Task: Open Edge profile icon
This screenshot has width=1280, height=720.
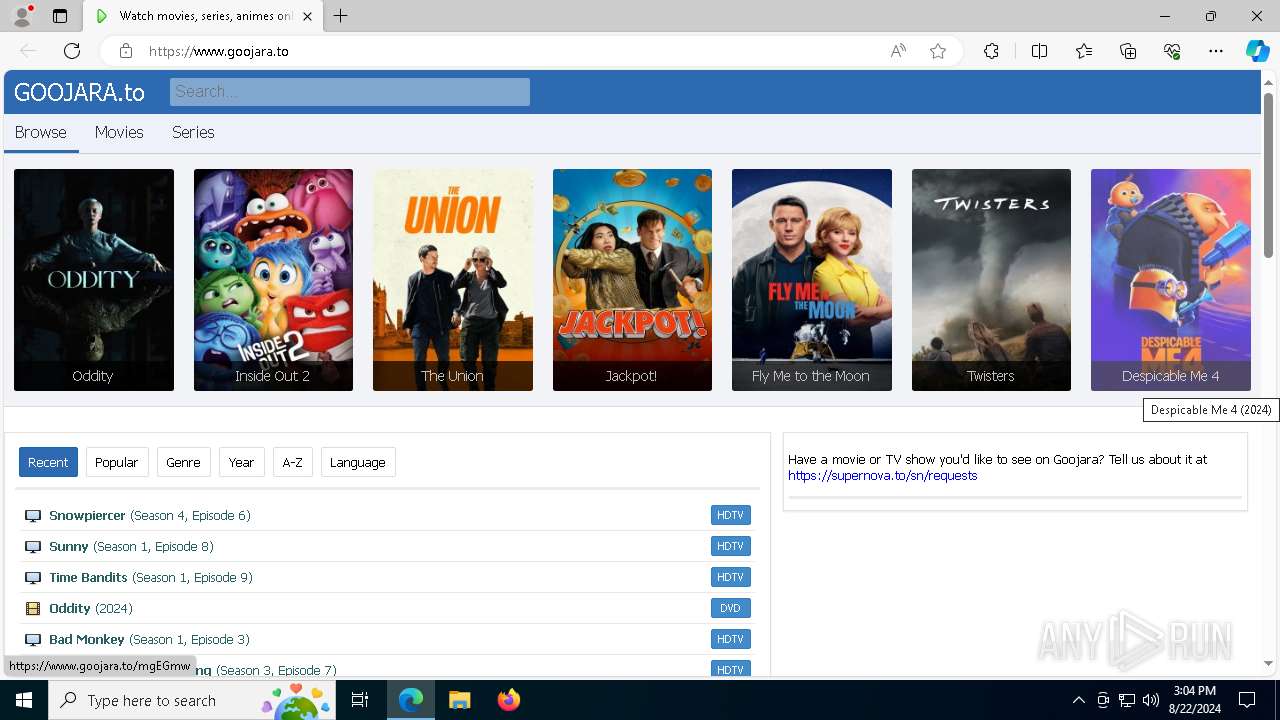Action: (22, 16)
